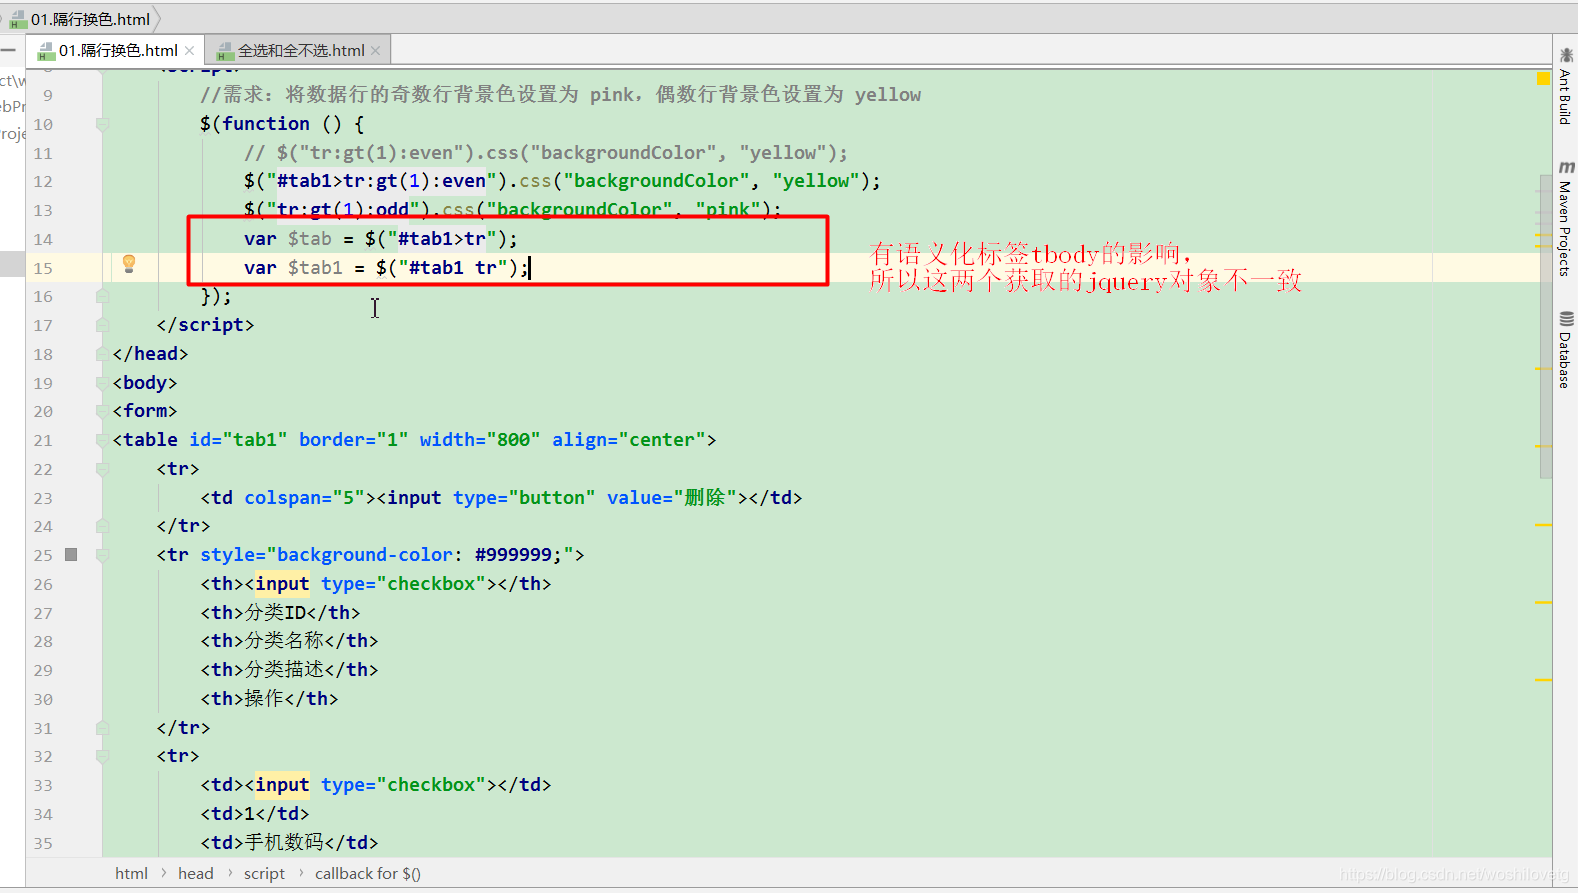The height and width of the screenshot is (893, 1578).
Task: Click line number 14 in the gutter
Action: (43, 239)
